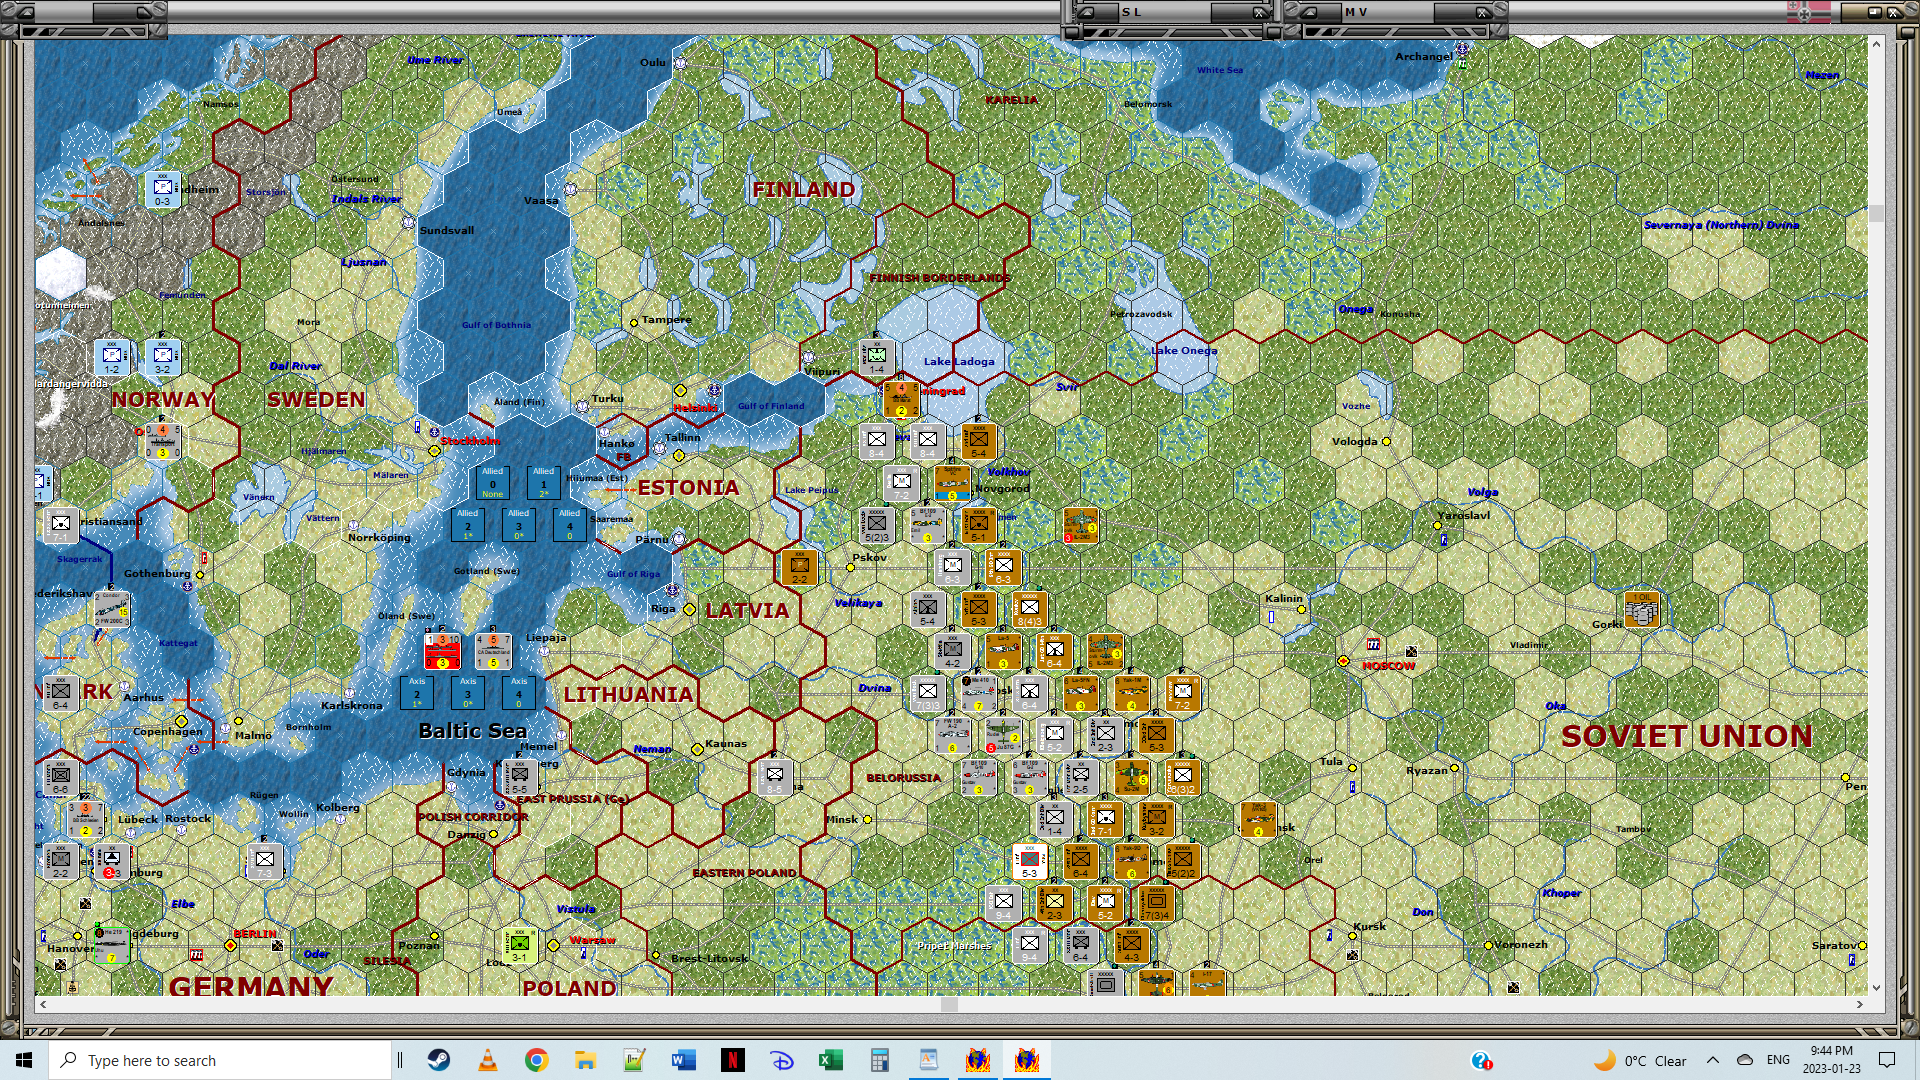Open Netflix from the taskbar
Viewport: 1920px width, 1080px height.
(733, 1060)
